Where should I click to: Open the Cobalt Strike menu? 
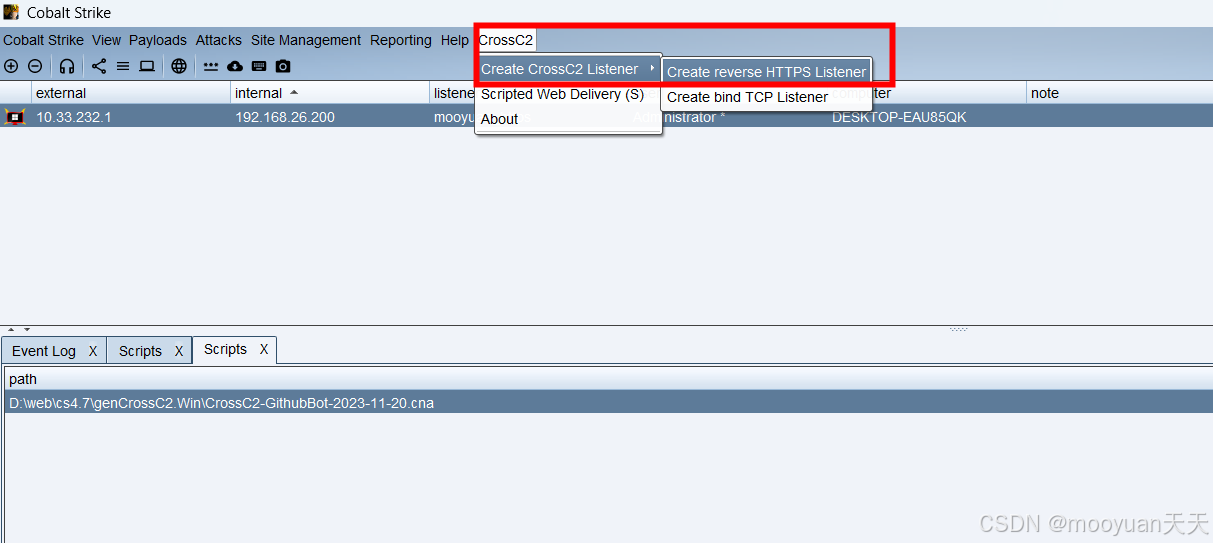[x=43, y=40]
